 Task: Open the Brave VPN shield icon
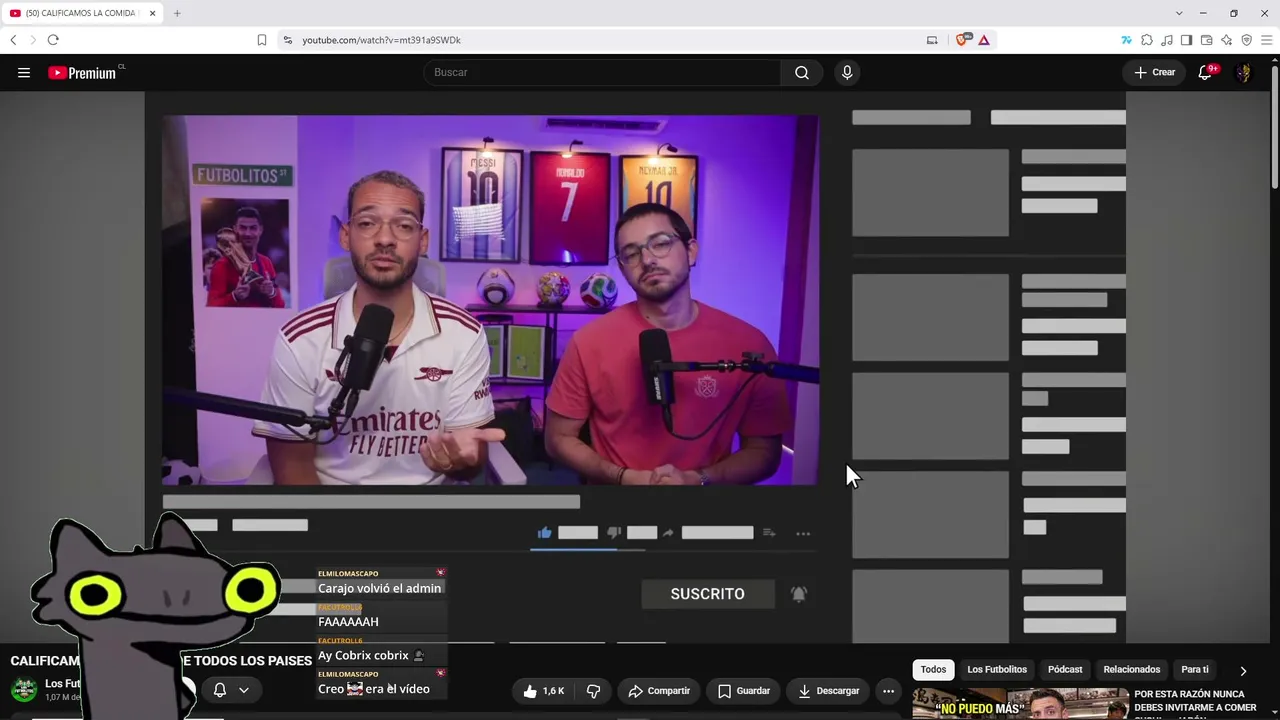1246,40
